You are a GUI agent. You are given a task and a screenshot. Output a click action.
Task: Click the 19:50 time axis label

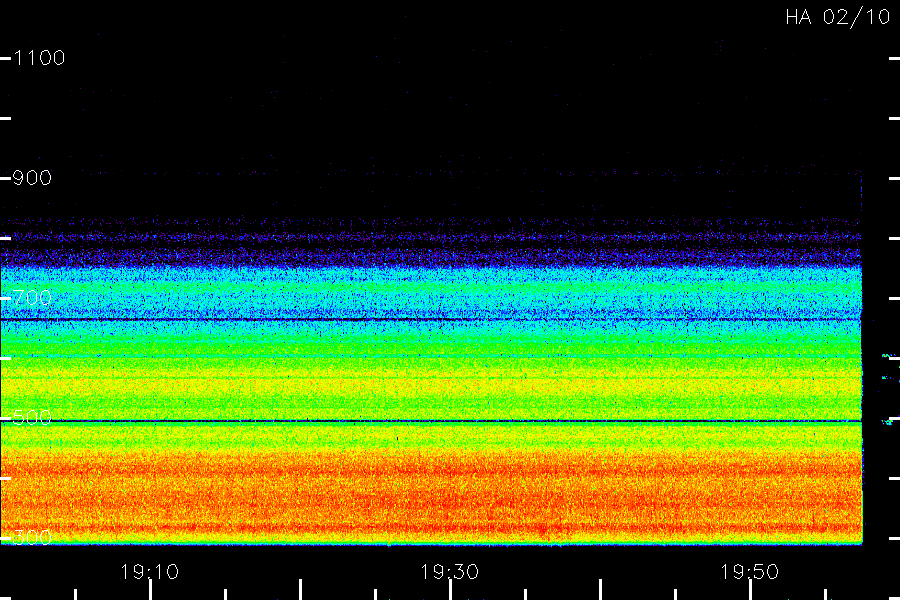[750, 572]
